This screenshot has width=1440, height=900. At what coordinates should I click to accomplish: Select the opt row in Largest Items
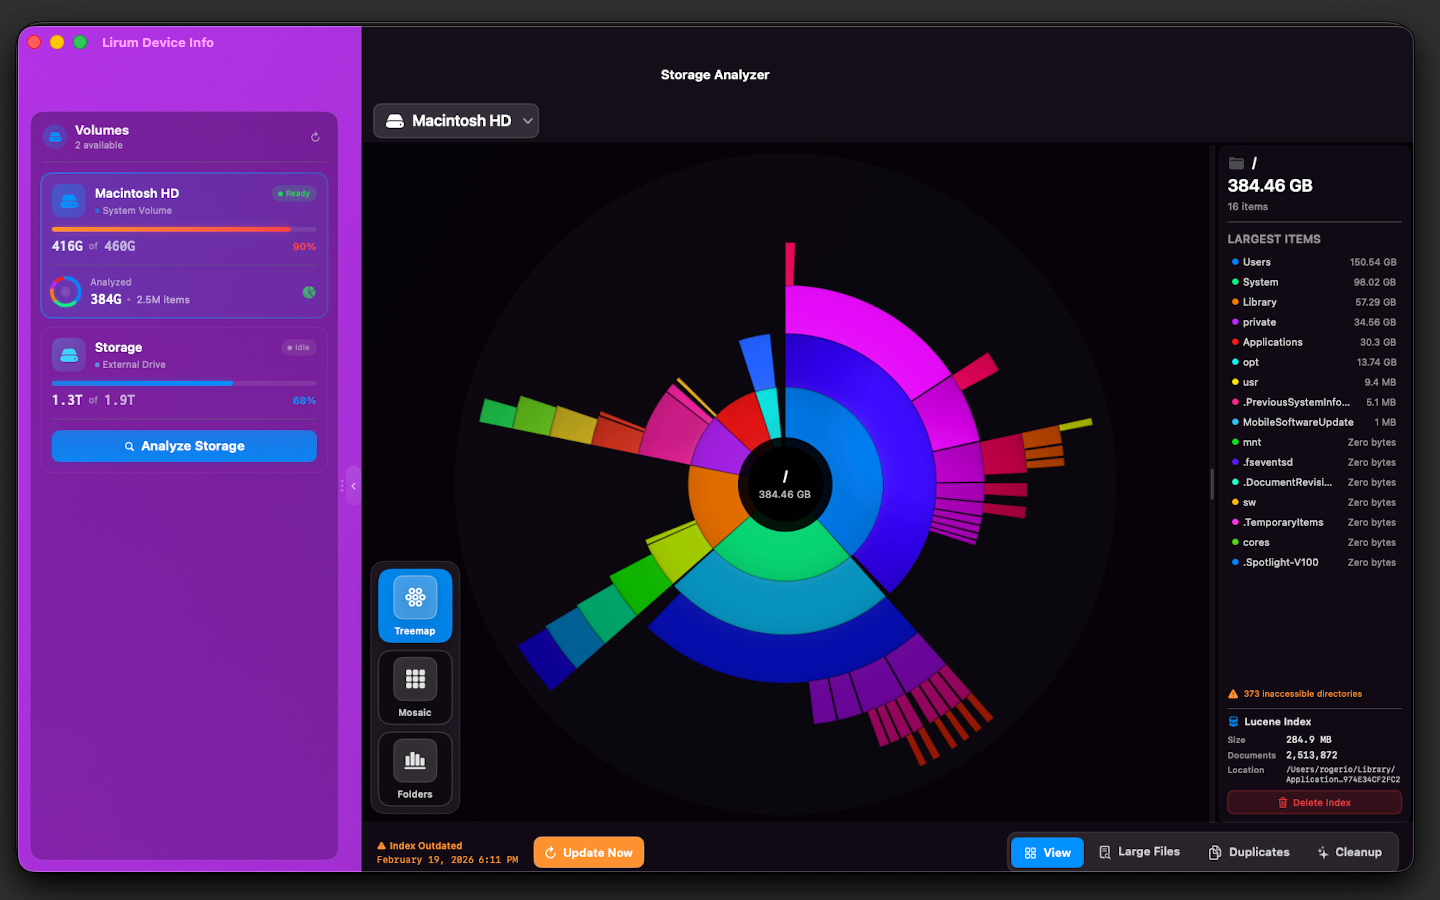tap(1314, 362)
